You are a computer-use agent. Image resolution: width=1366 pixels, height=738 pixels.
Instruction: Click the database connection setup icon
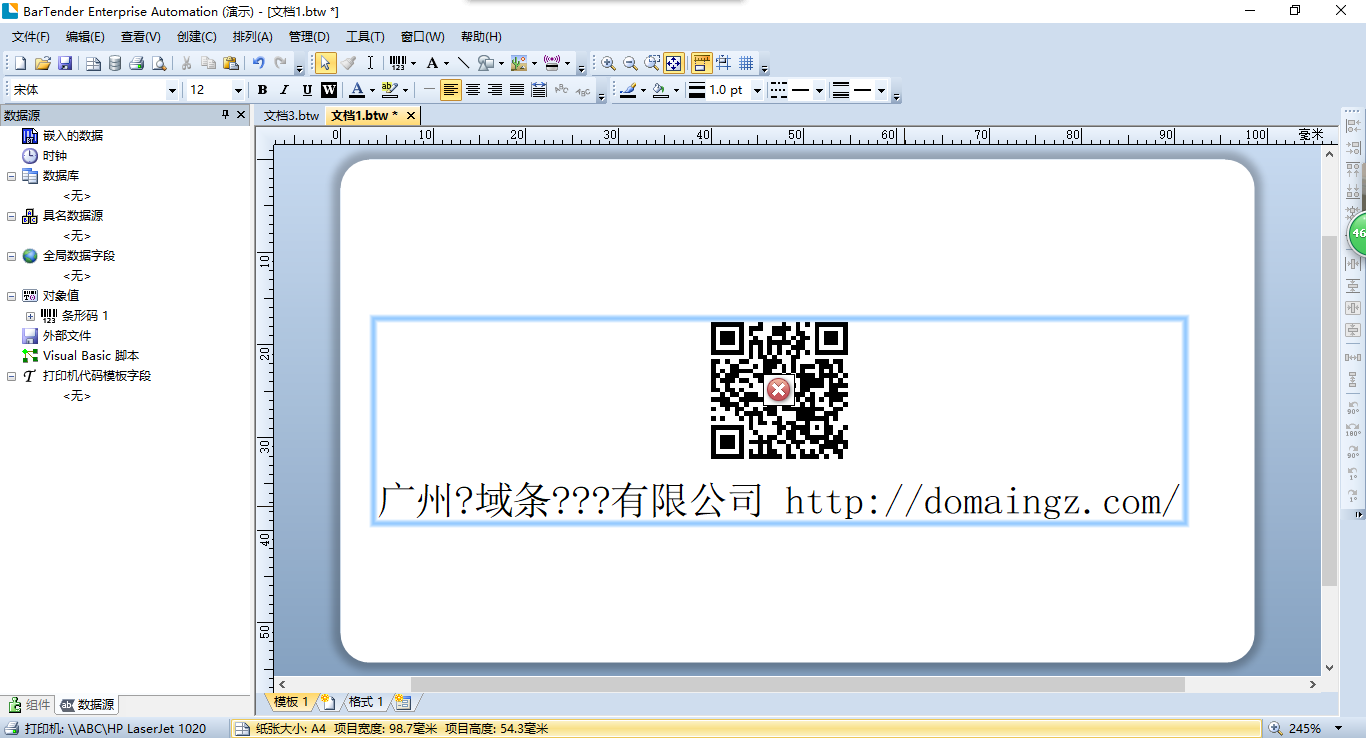click(x=115, y=63)
